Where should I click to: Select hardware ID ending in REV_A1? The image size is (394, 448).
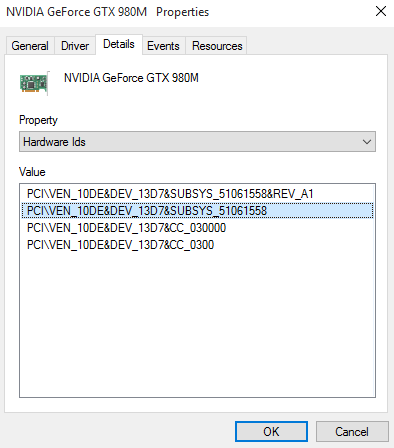tap(197, 194)
